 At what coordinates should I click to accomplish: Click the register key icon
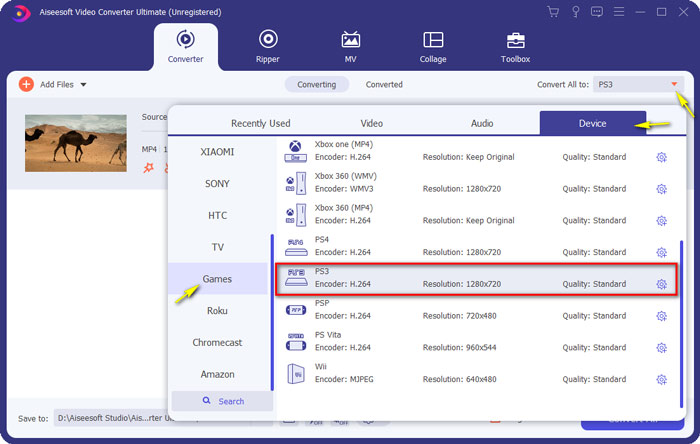click(575, 12)
